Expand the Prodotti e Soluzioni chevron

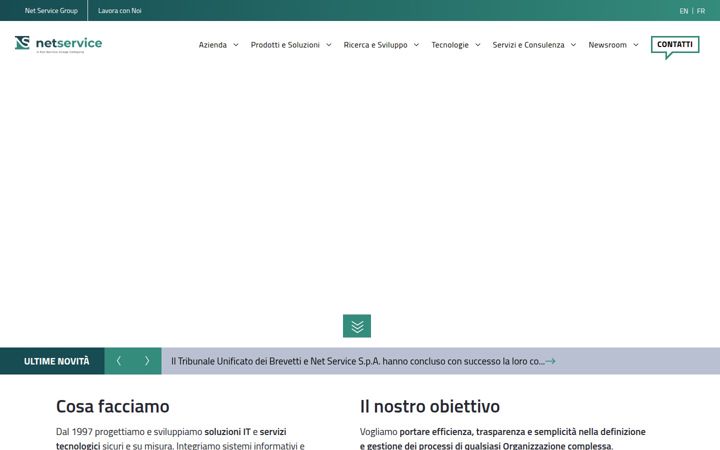point(329,45)
